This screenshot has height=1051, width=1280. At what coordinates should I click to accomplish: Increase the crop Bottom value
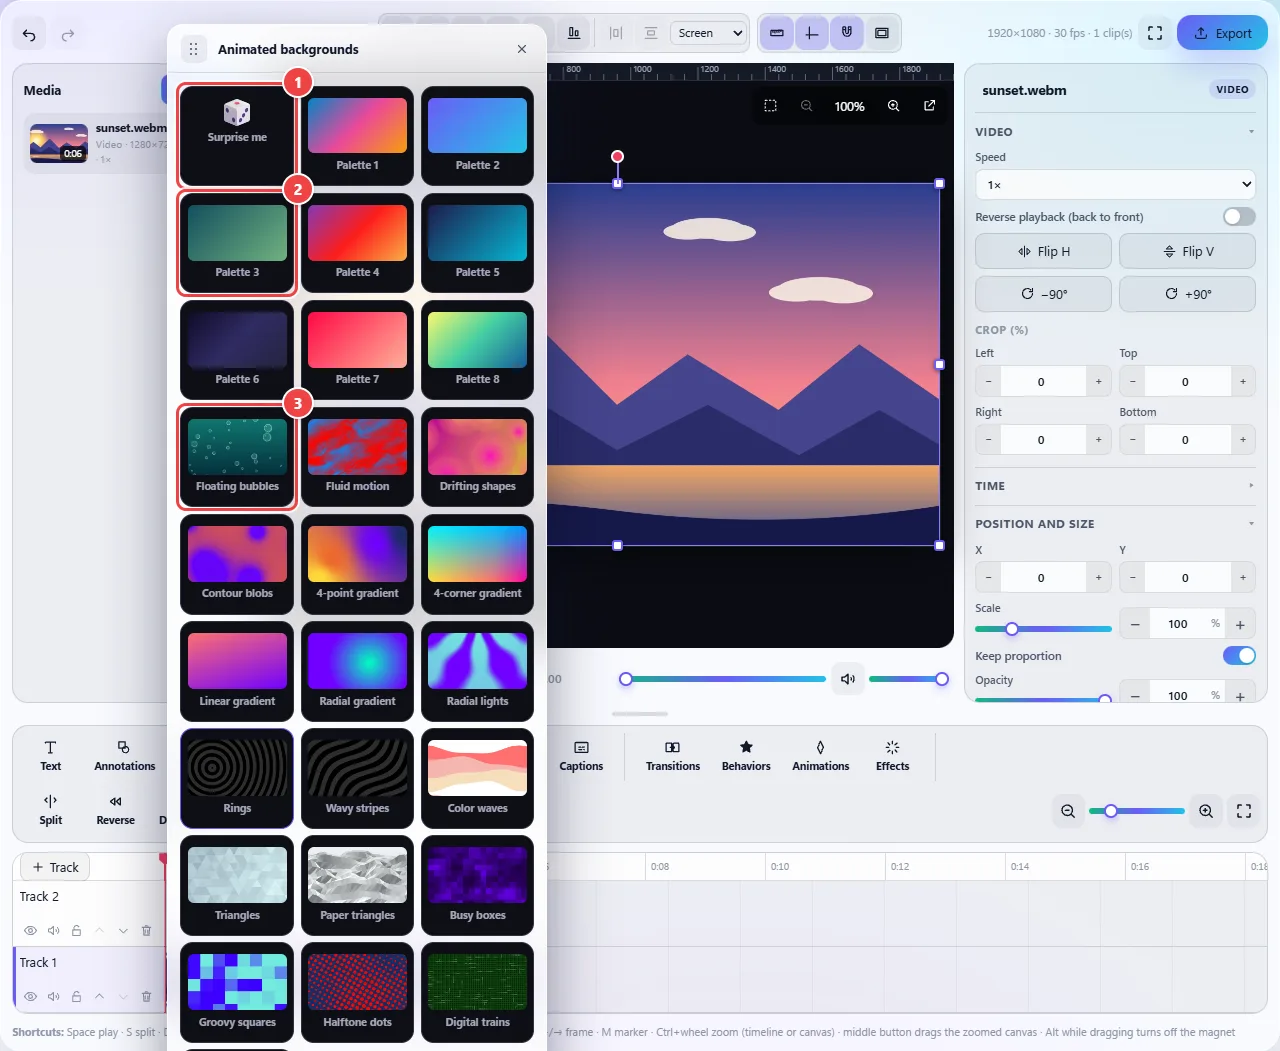[1243, 440]
